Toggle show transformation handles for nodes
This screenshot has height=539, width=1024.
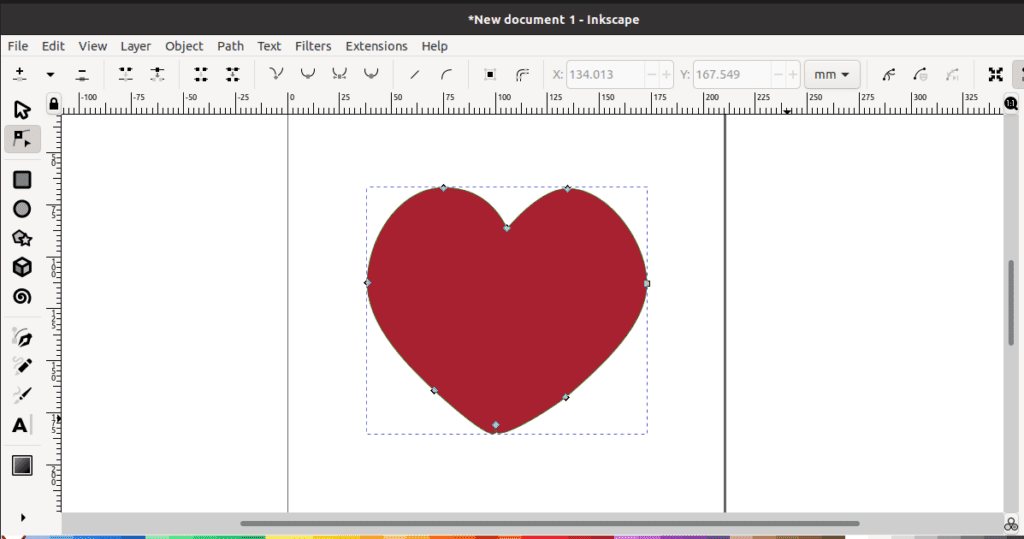996,74
